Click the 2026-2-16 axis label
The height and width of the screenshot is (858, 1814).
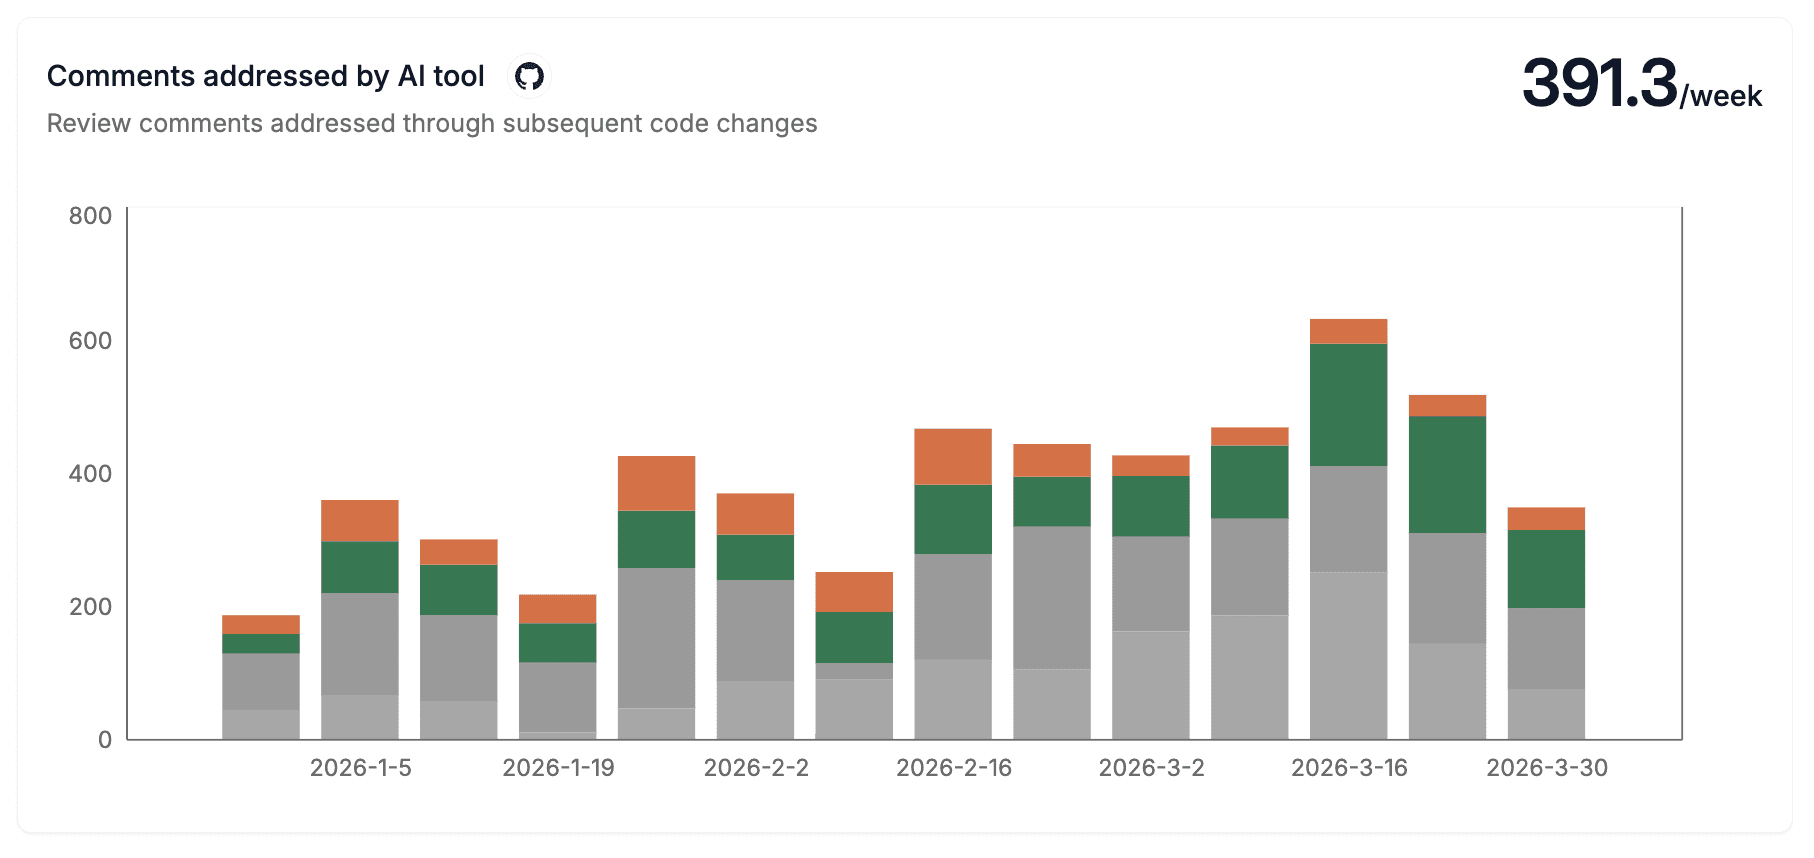point(954,767)
